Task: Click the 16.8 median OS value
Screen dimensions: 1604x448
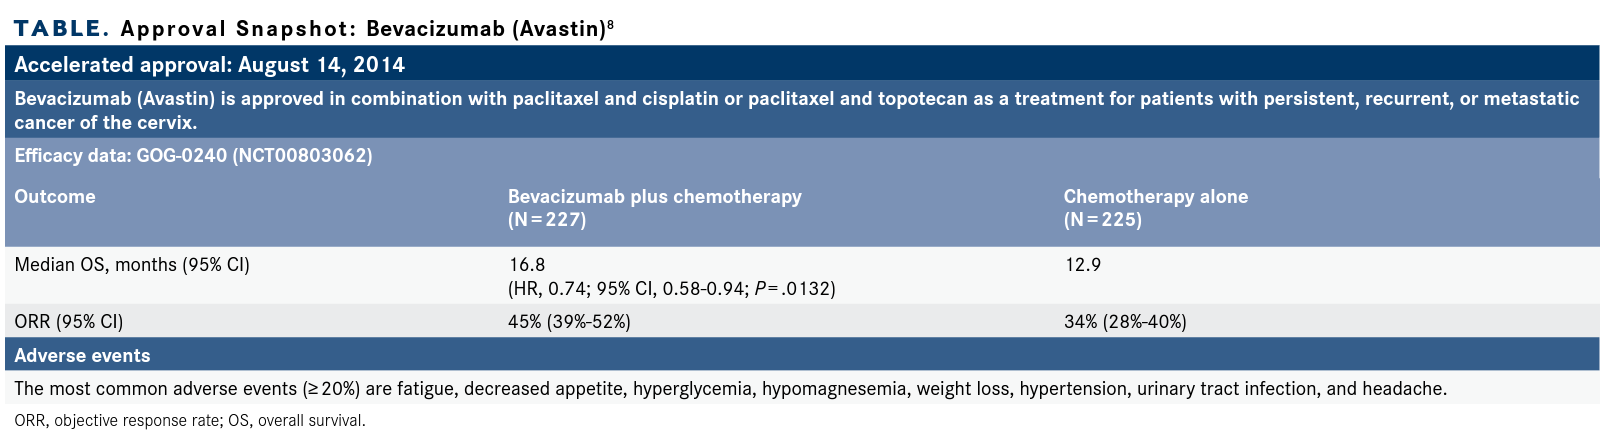Action: point(527,265)
